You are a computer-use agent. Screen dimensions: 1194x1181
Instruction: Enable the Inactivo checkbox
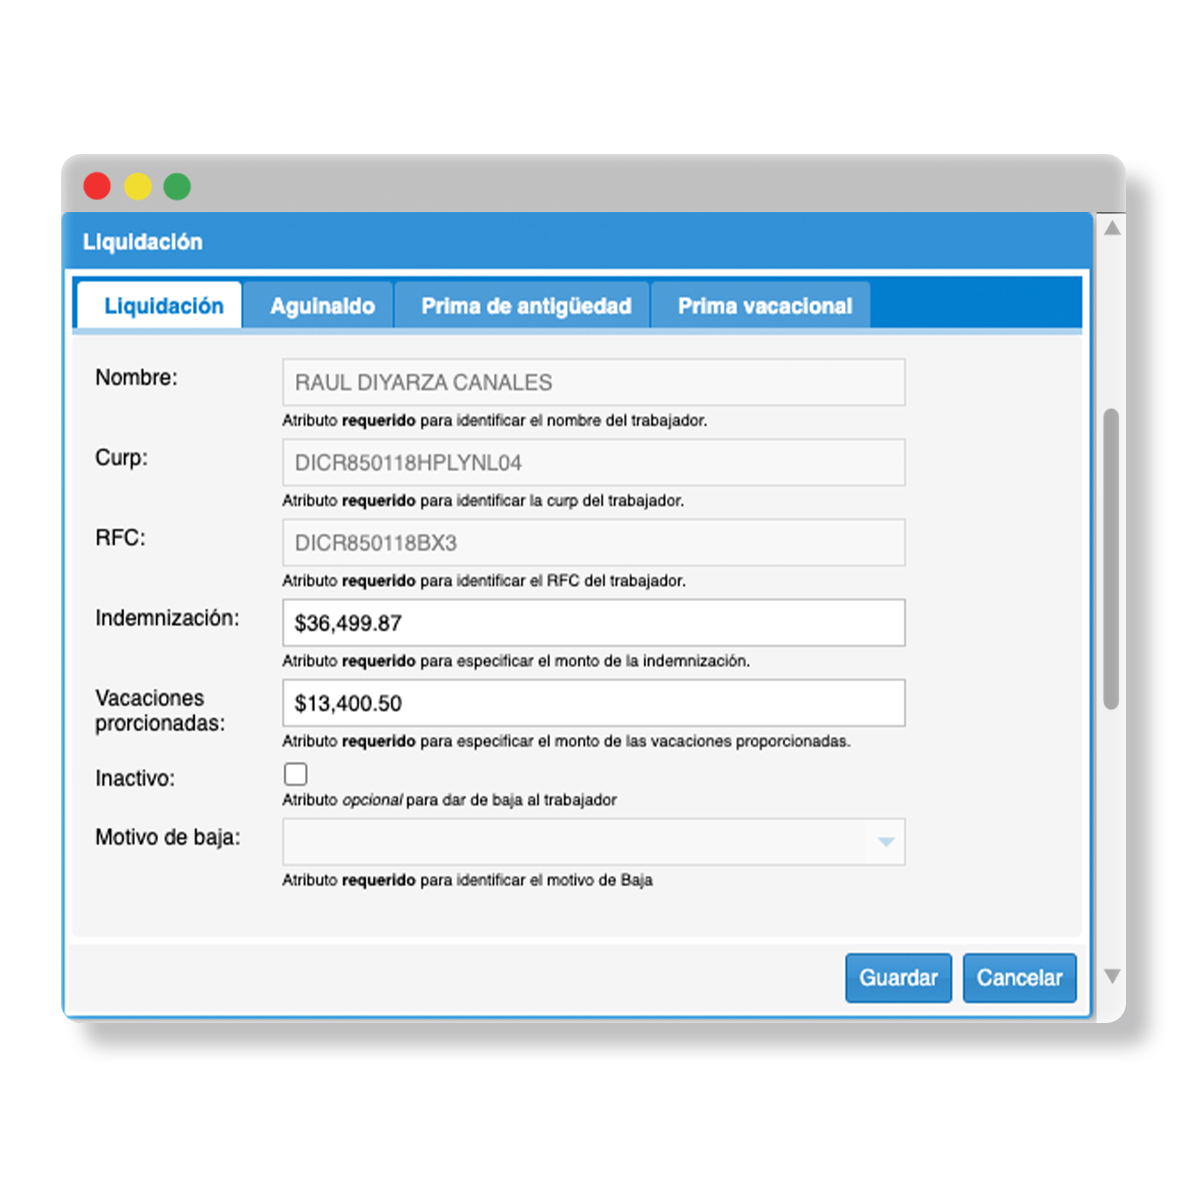click(296, 774)
